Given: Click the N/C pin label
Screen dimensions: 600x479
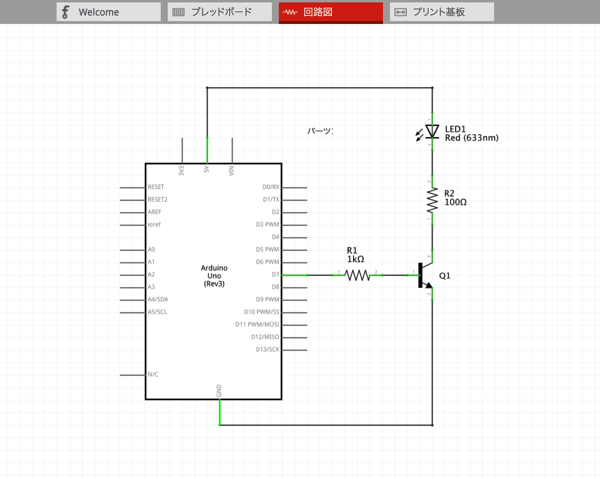Looking at the screenshot, I should [153, 375].
